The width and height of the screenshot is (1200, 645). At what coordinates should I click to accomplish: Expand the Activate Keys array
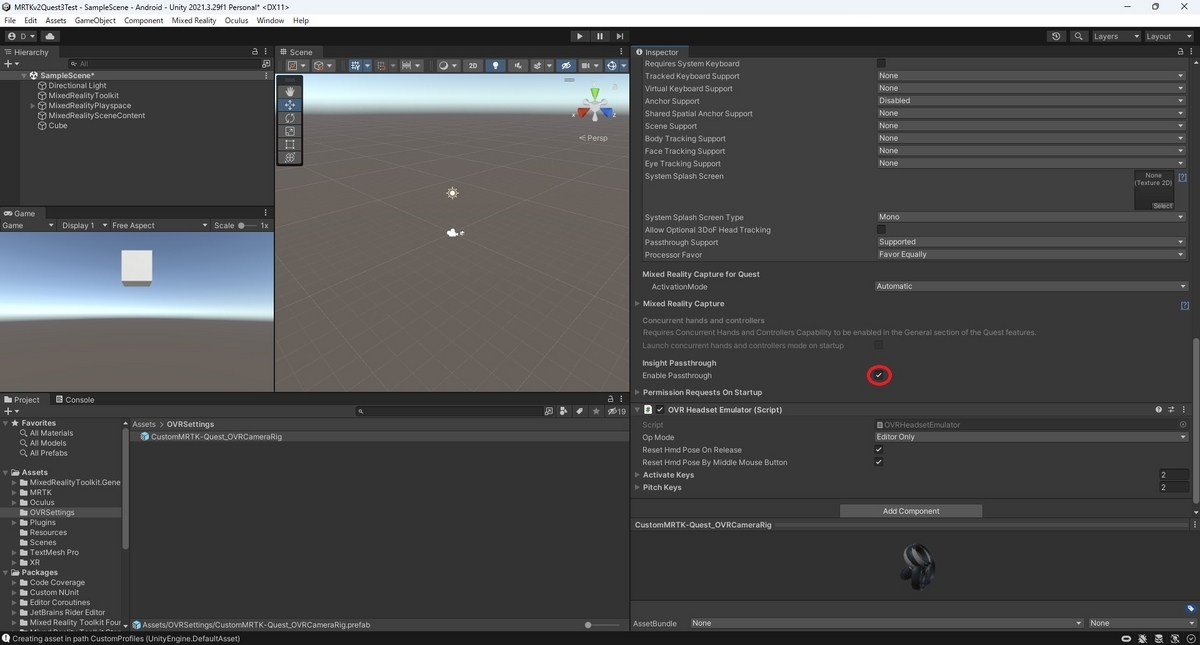coord(638,475)
